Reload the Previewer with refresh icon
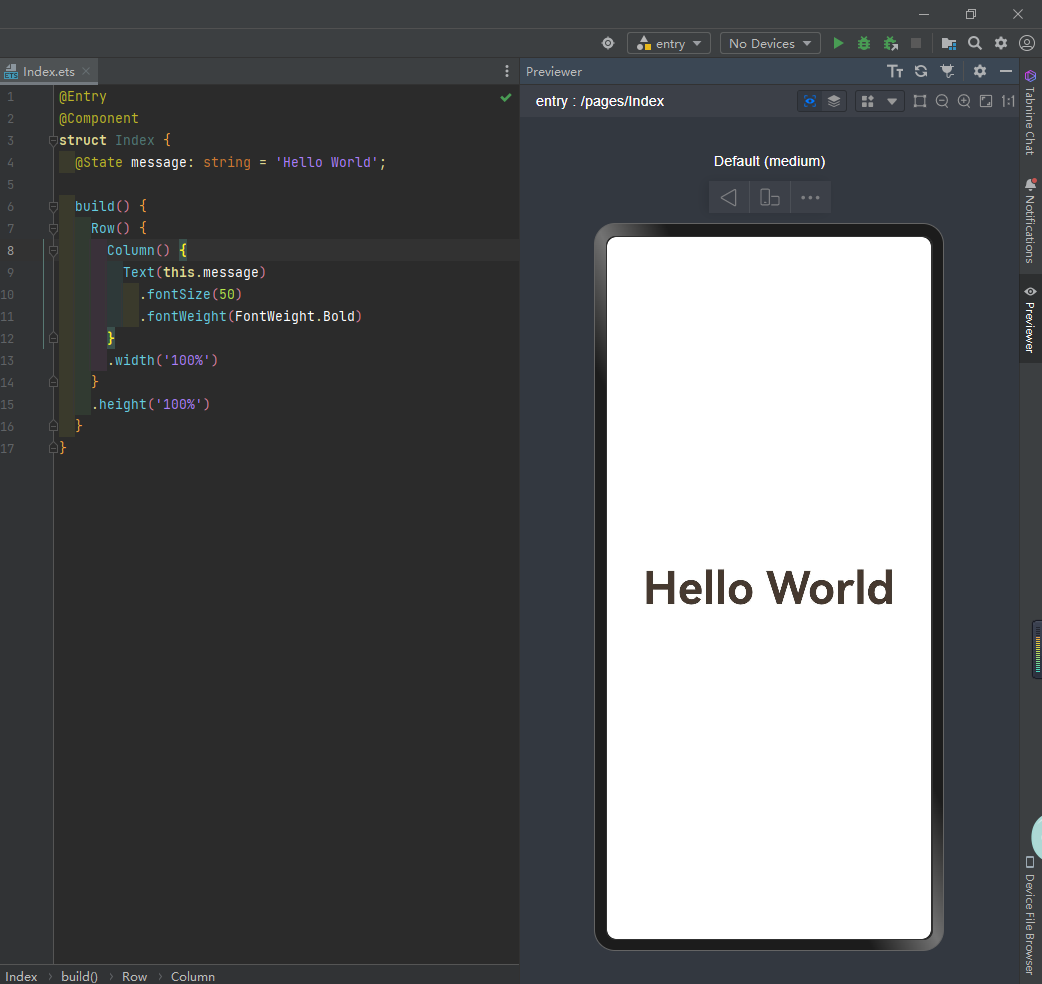 (921, 71)
